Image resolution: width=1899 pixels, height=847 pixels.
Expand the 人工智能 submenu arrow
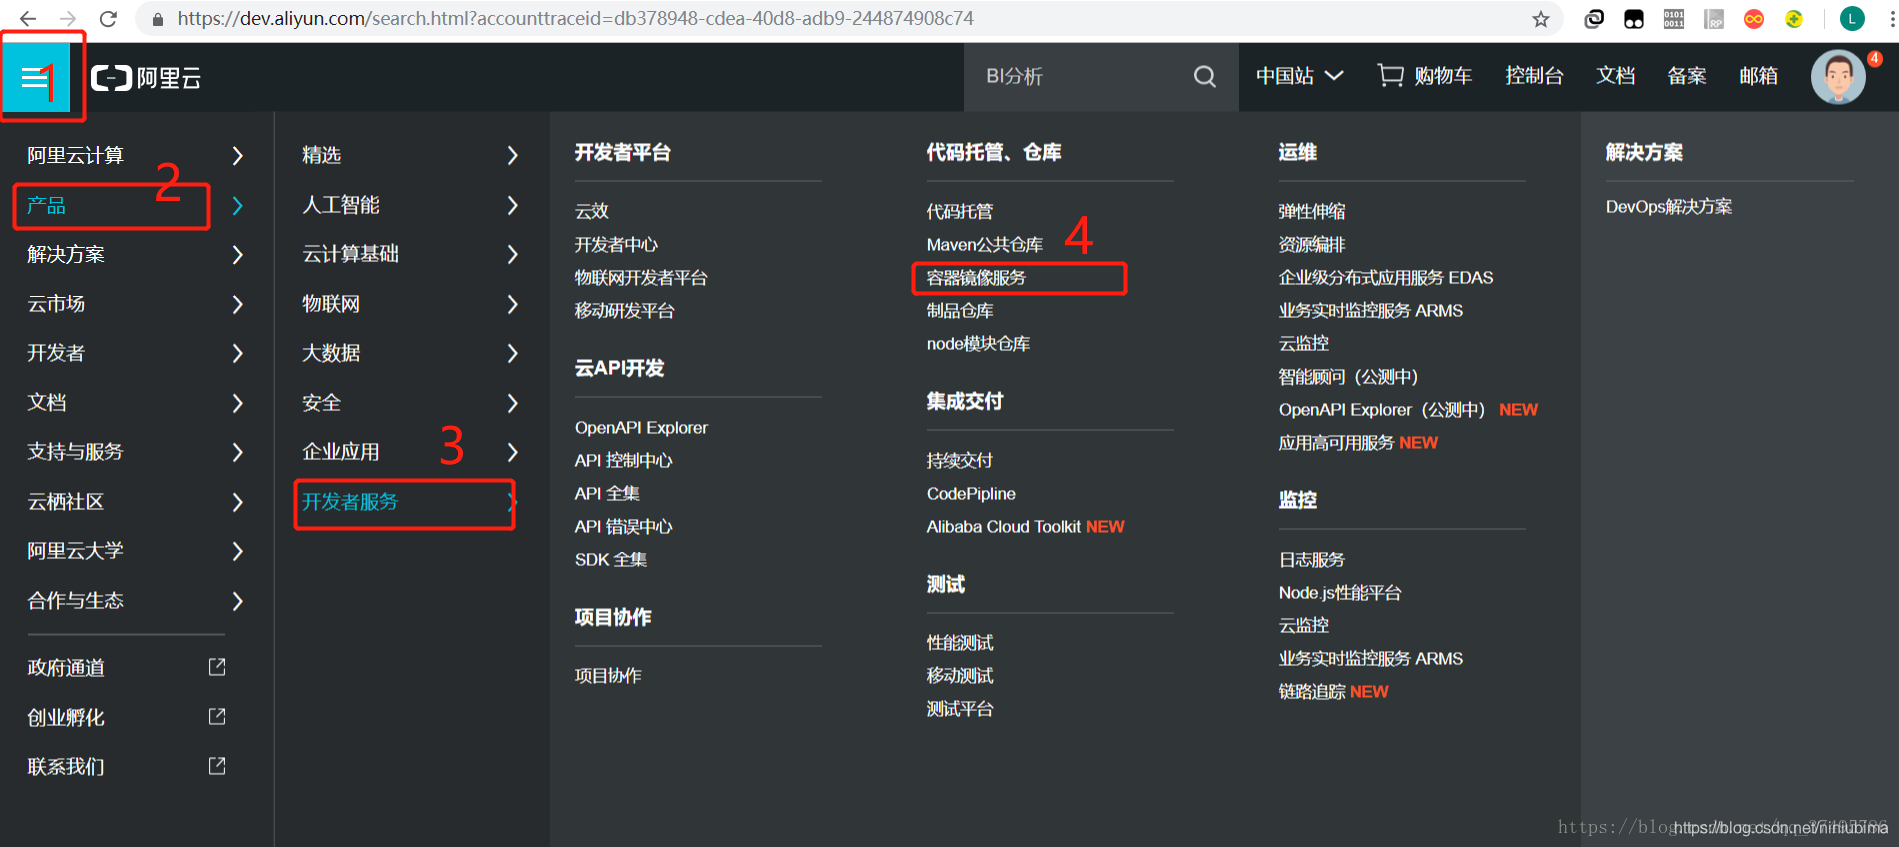512,205
